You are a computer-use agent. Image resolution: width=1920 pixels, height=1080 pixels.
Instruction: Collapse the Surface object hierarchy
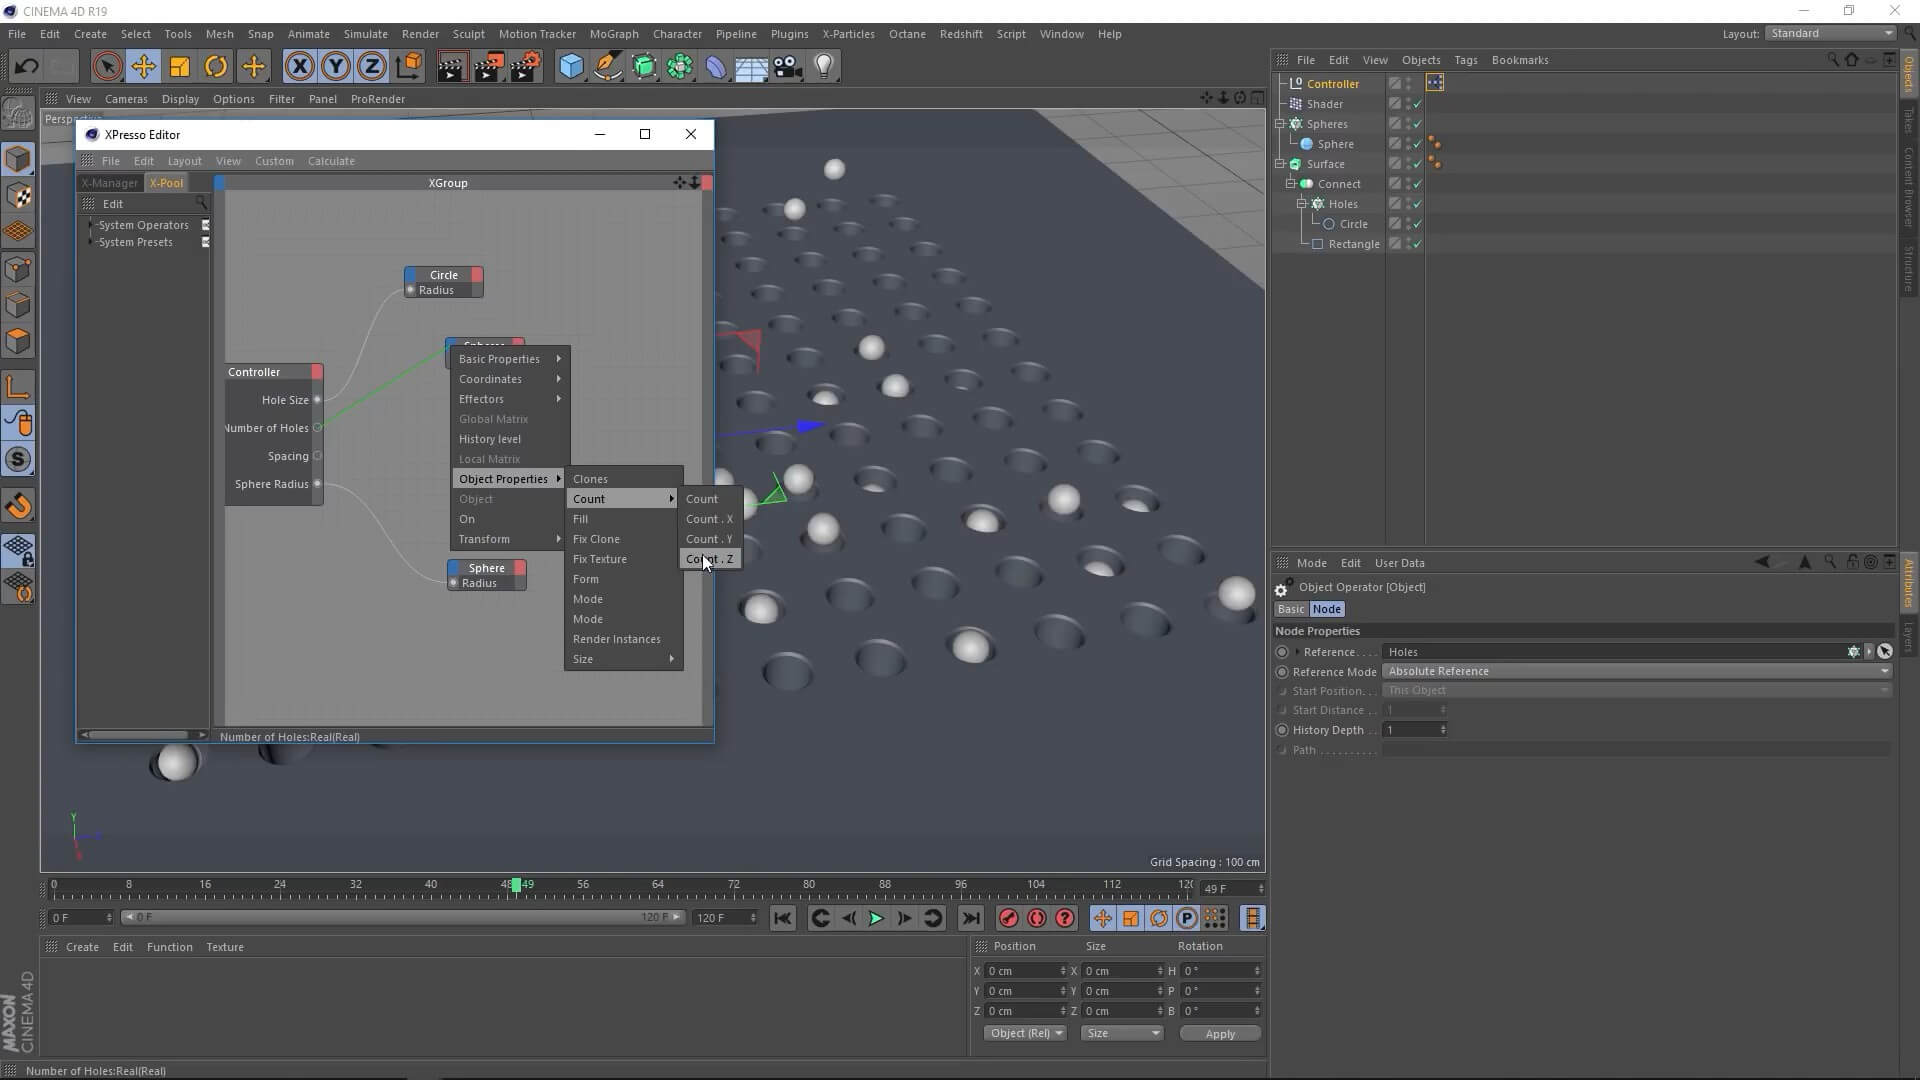pyautogui.click(x=1279, y=164)
